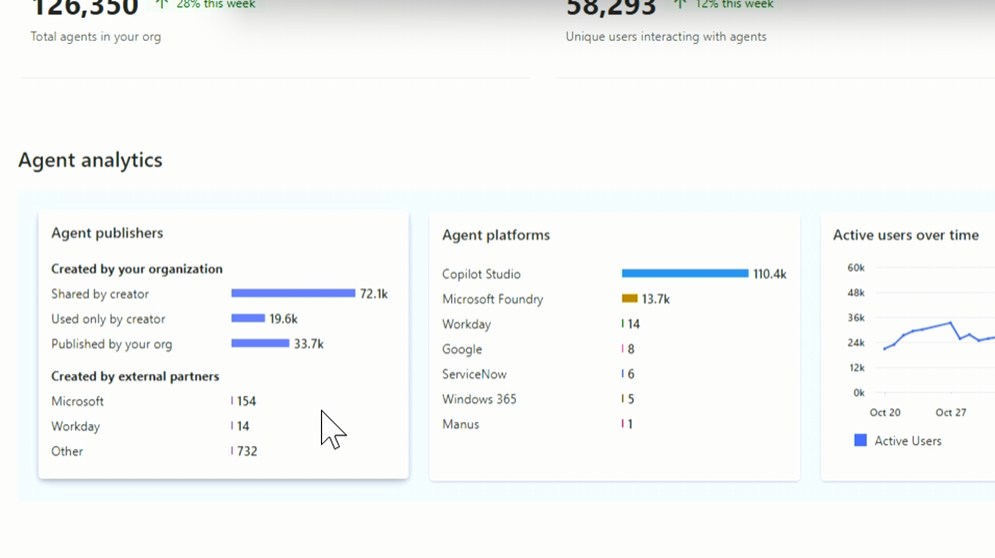Image resolution: width=995 pixels, height=558 pixels.
Task: Select the Used only by creator bar
Action: tap(248, 319)
